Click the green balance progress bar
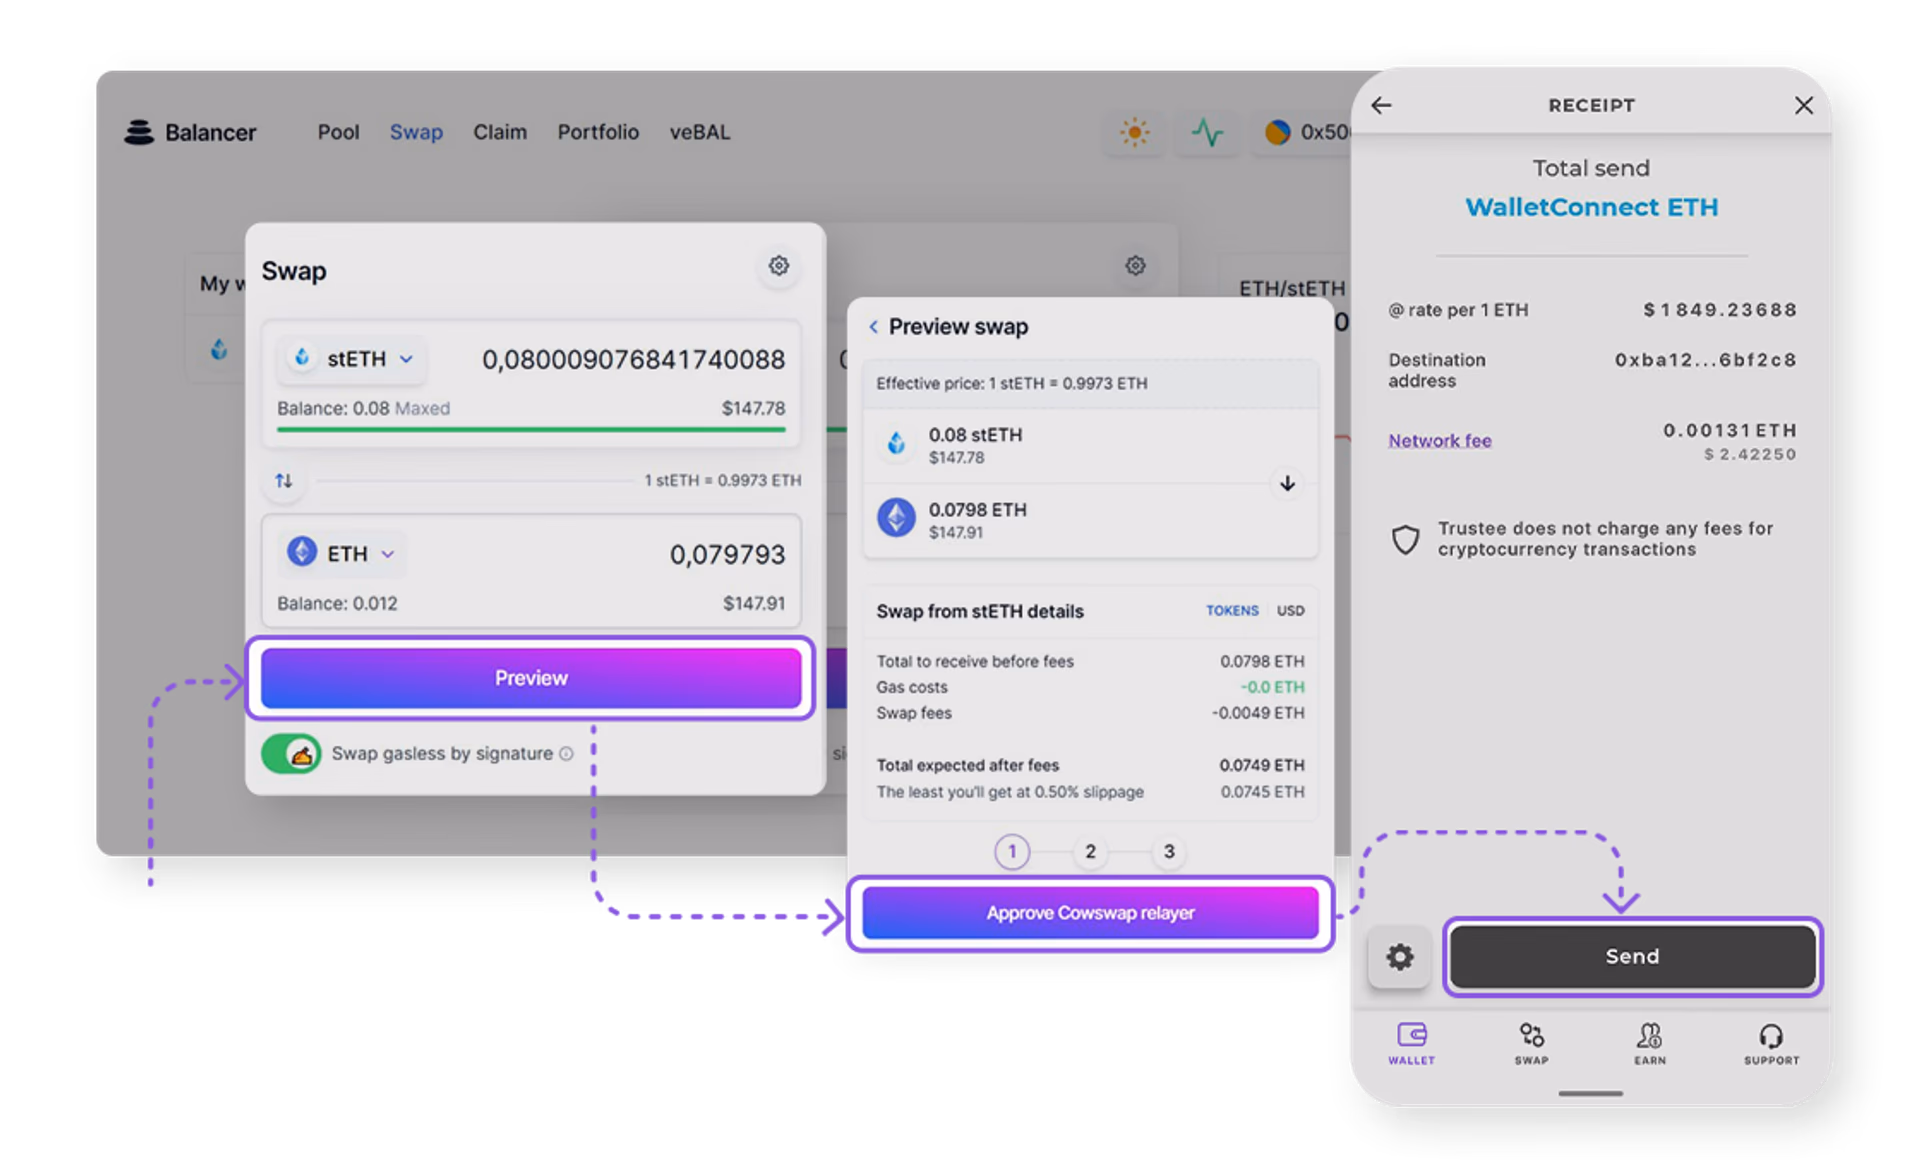This screenshot has height=1173, width=1920. point(531,430)
